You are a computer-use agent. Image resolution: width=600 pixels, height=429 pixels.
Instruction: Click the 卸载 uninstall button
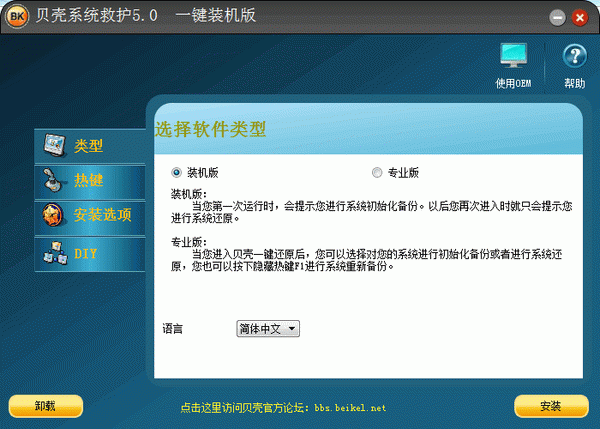click(x=46, y=406)
